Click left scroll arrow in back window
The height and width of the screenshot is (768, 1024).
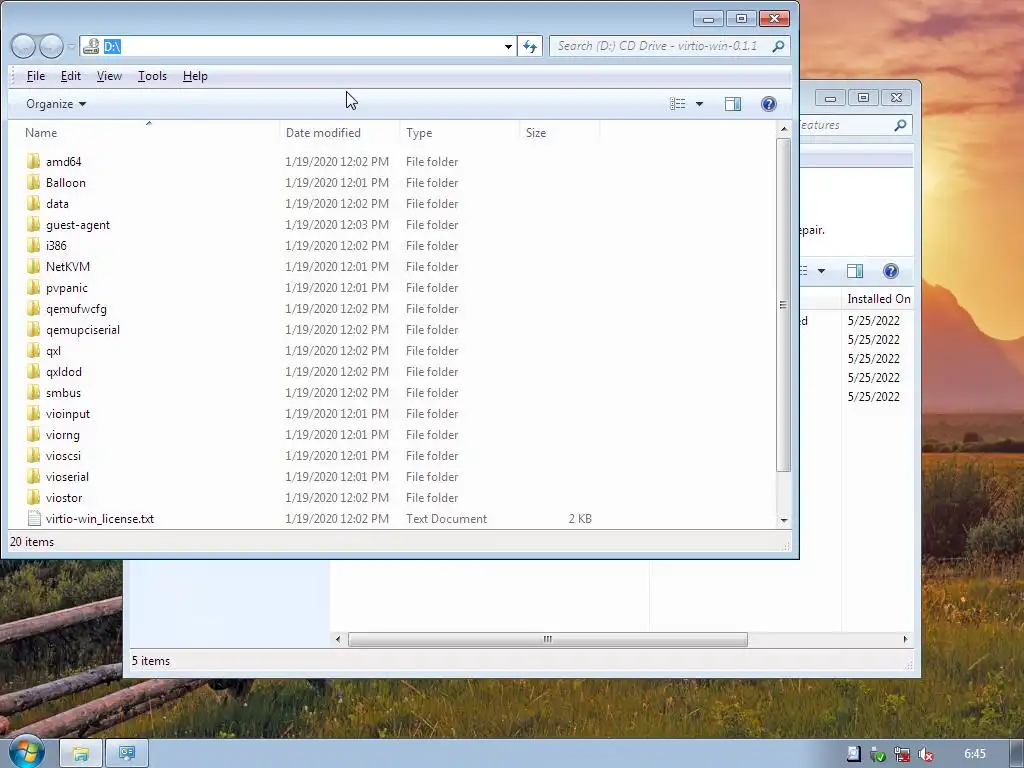click(338, 639)
